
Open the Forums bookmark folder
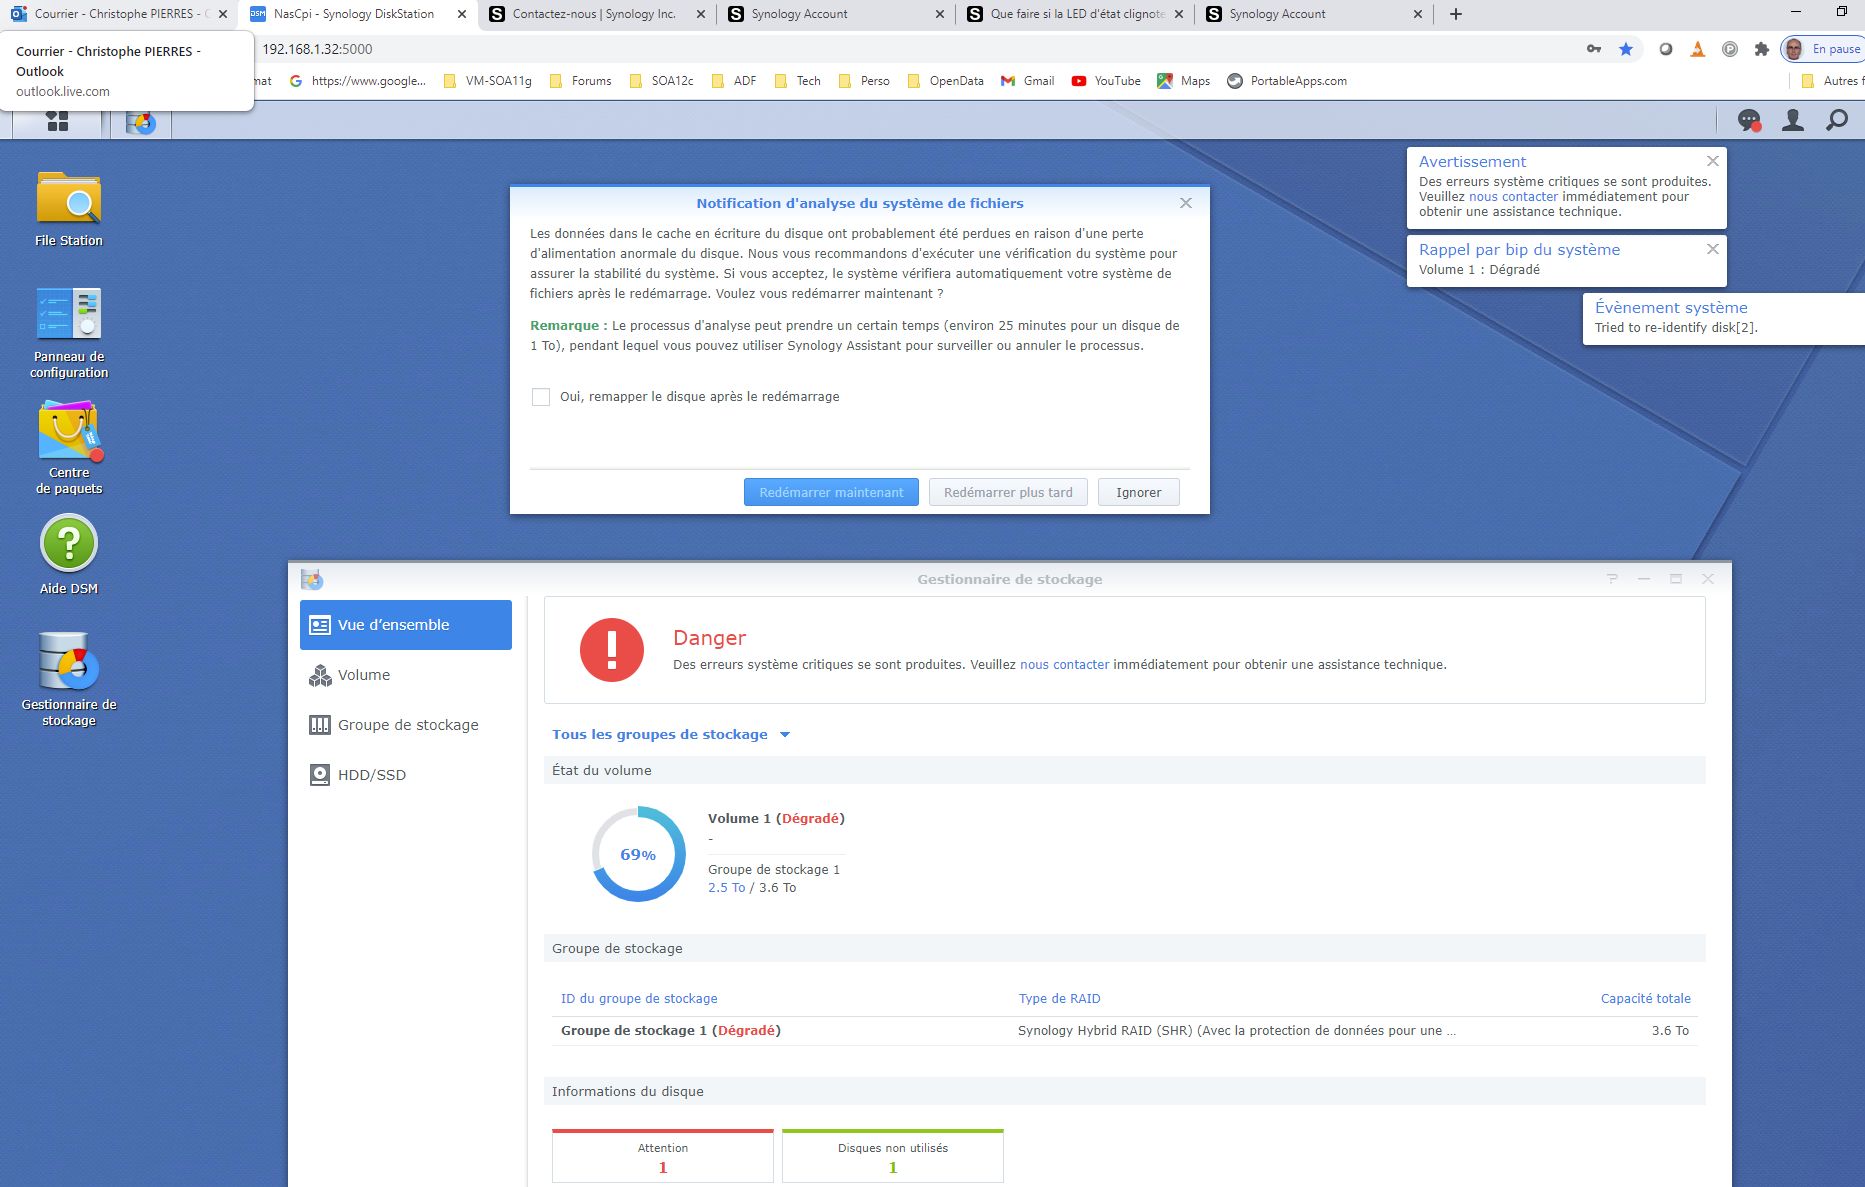(x=580, y=81)
